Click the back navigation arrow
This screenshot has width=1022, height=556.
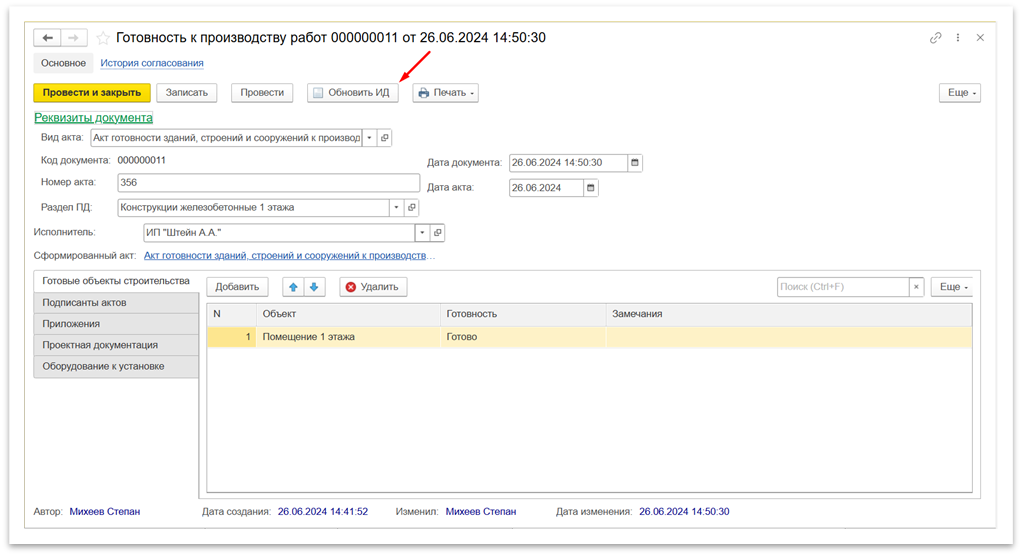[47, 38]
